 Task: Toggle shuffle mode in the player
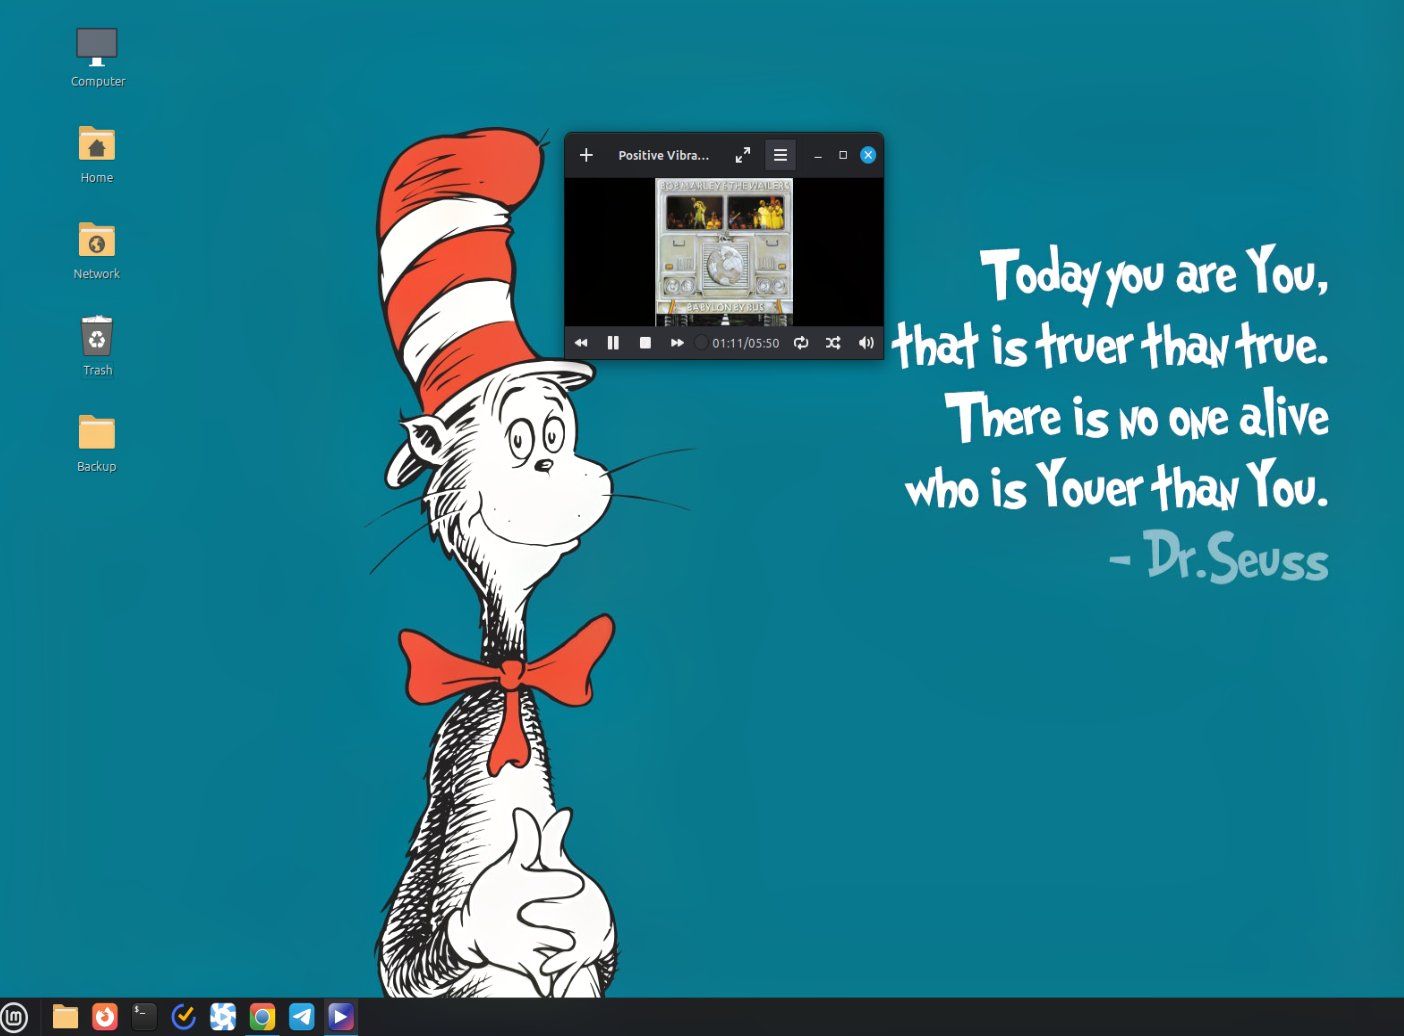tap(833, 343)
